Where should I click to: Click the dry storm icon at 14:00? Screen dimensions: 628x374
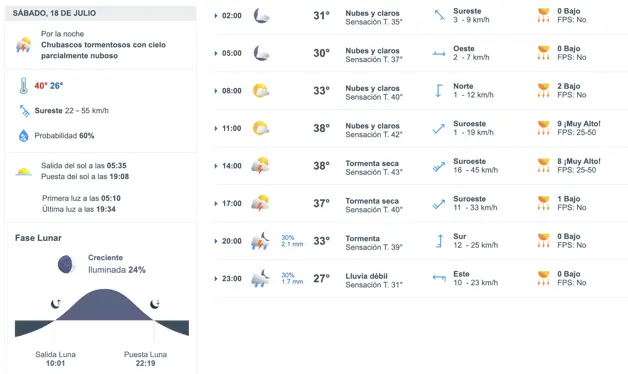tap(260, 166)
